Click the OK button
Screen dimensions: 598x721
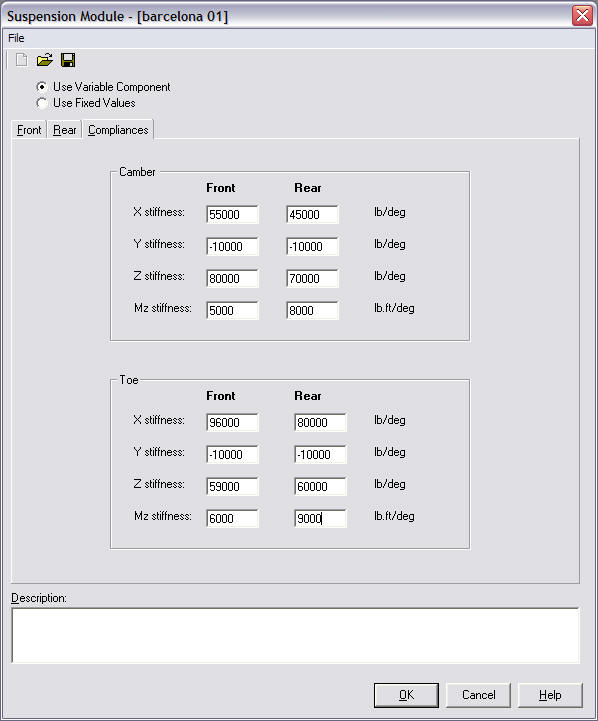click(x=406, y=695)
